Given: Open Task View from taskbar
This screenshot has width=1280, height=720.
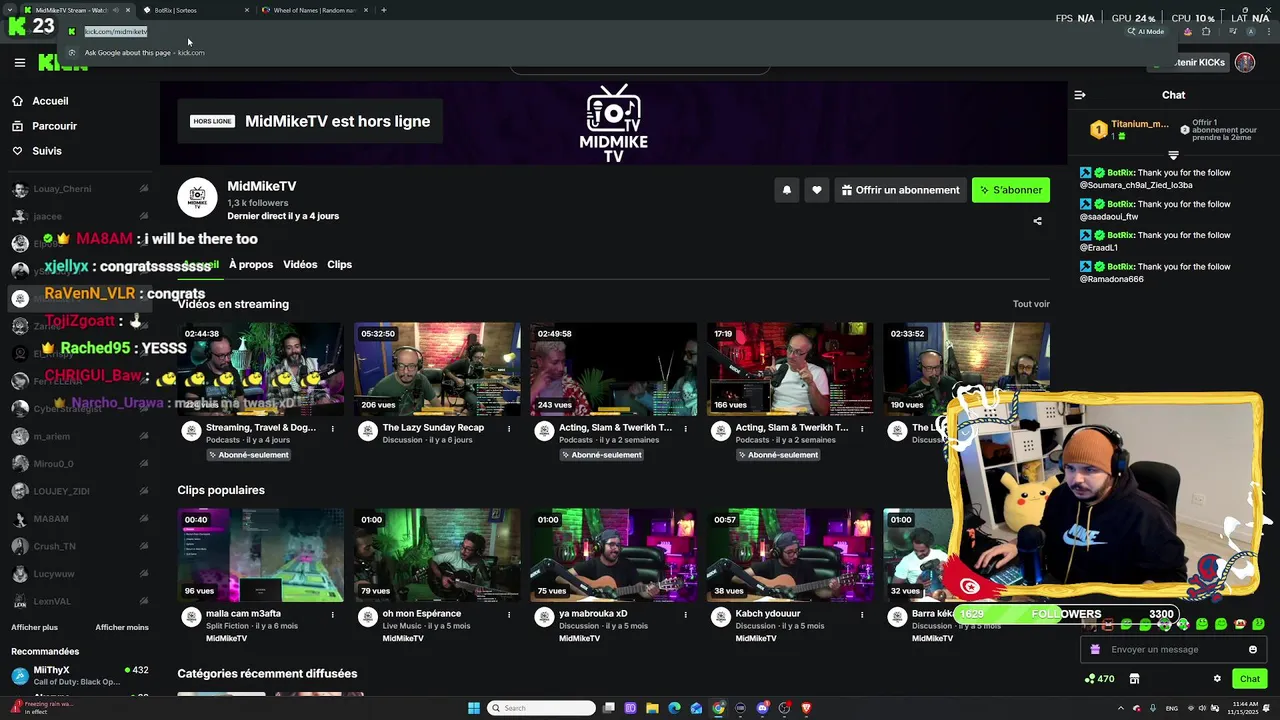Looking at the screenshot, I should point(608,708).
